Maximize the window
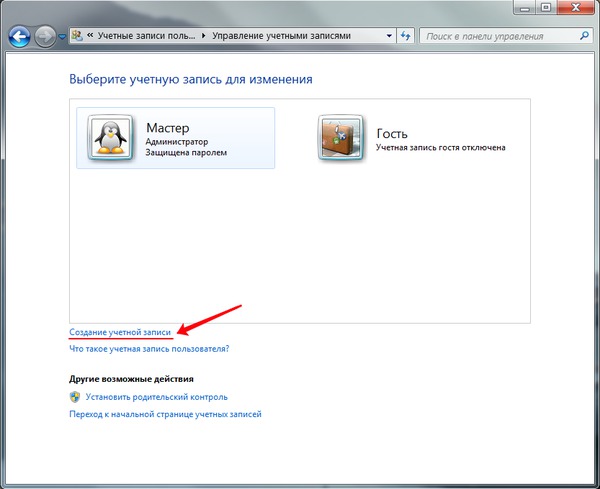Viewport: 600px width, 489px height. point(546,8)
